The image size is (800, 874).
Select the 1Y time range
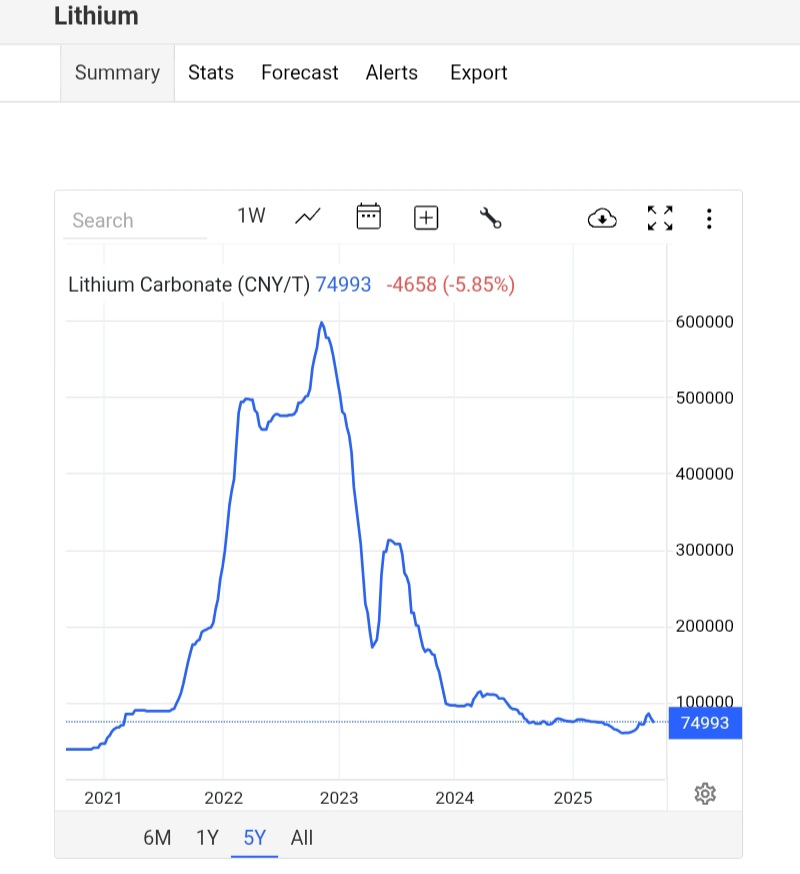click(x=207, y=838)
